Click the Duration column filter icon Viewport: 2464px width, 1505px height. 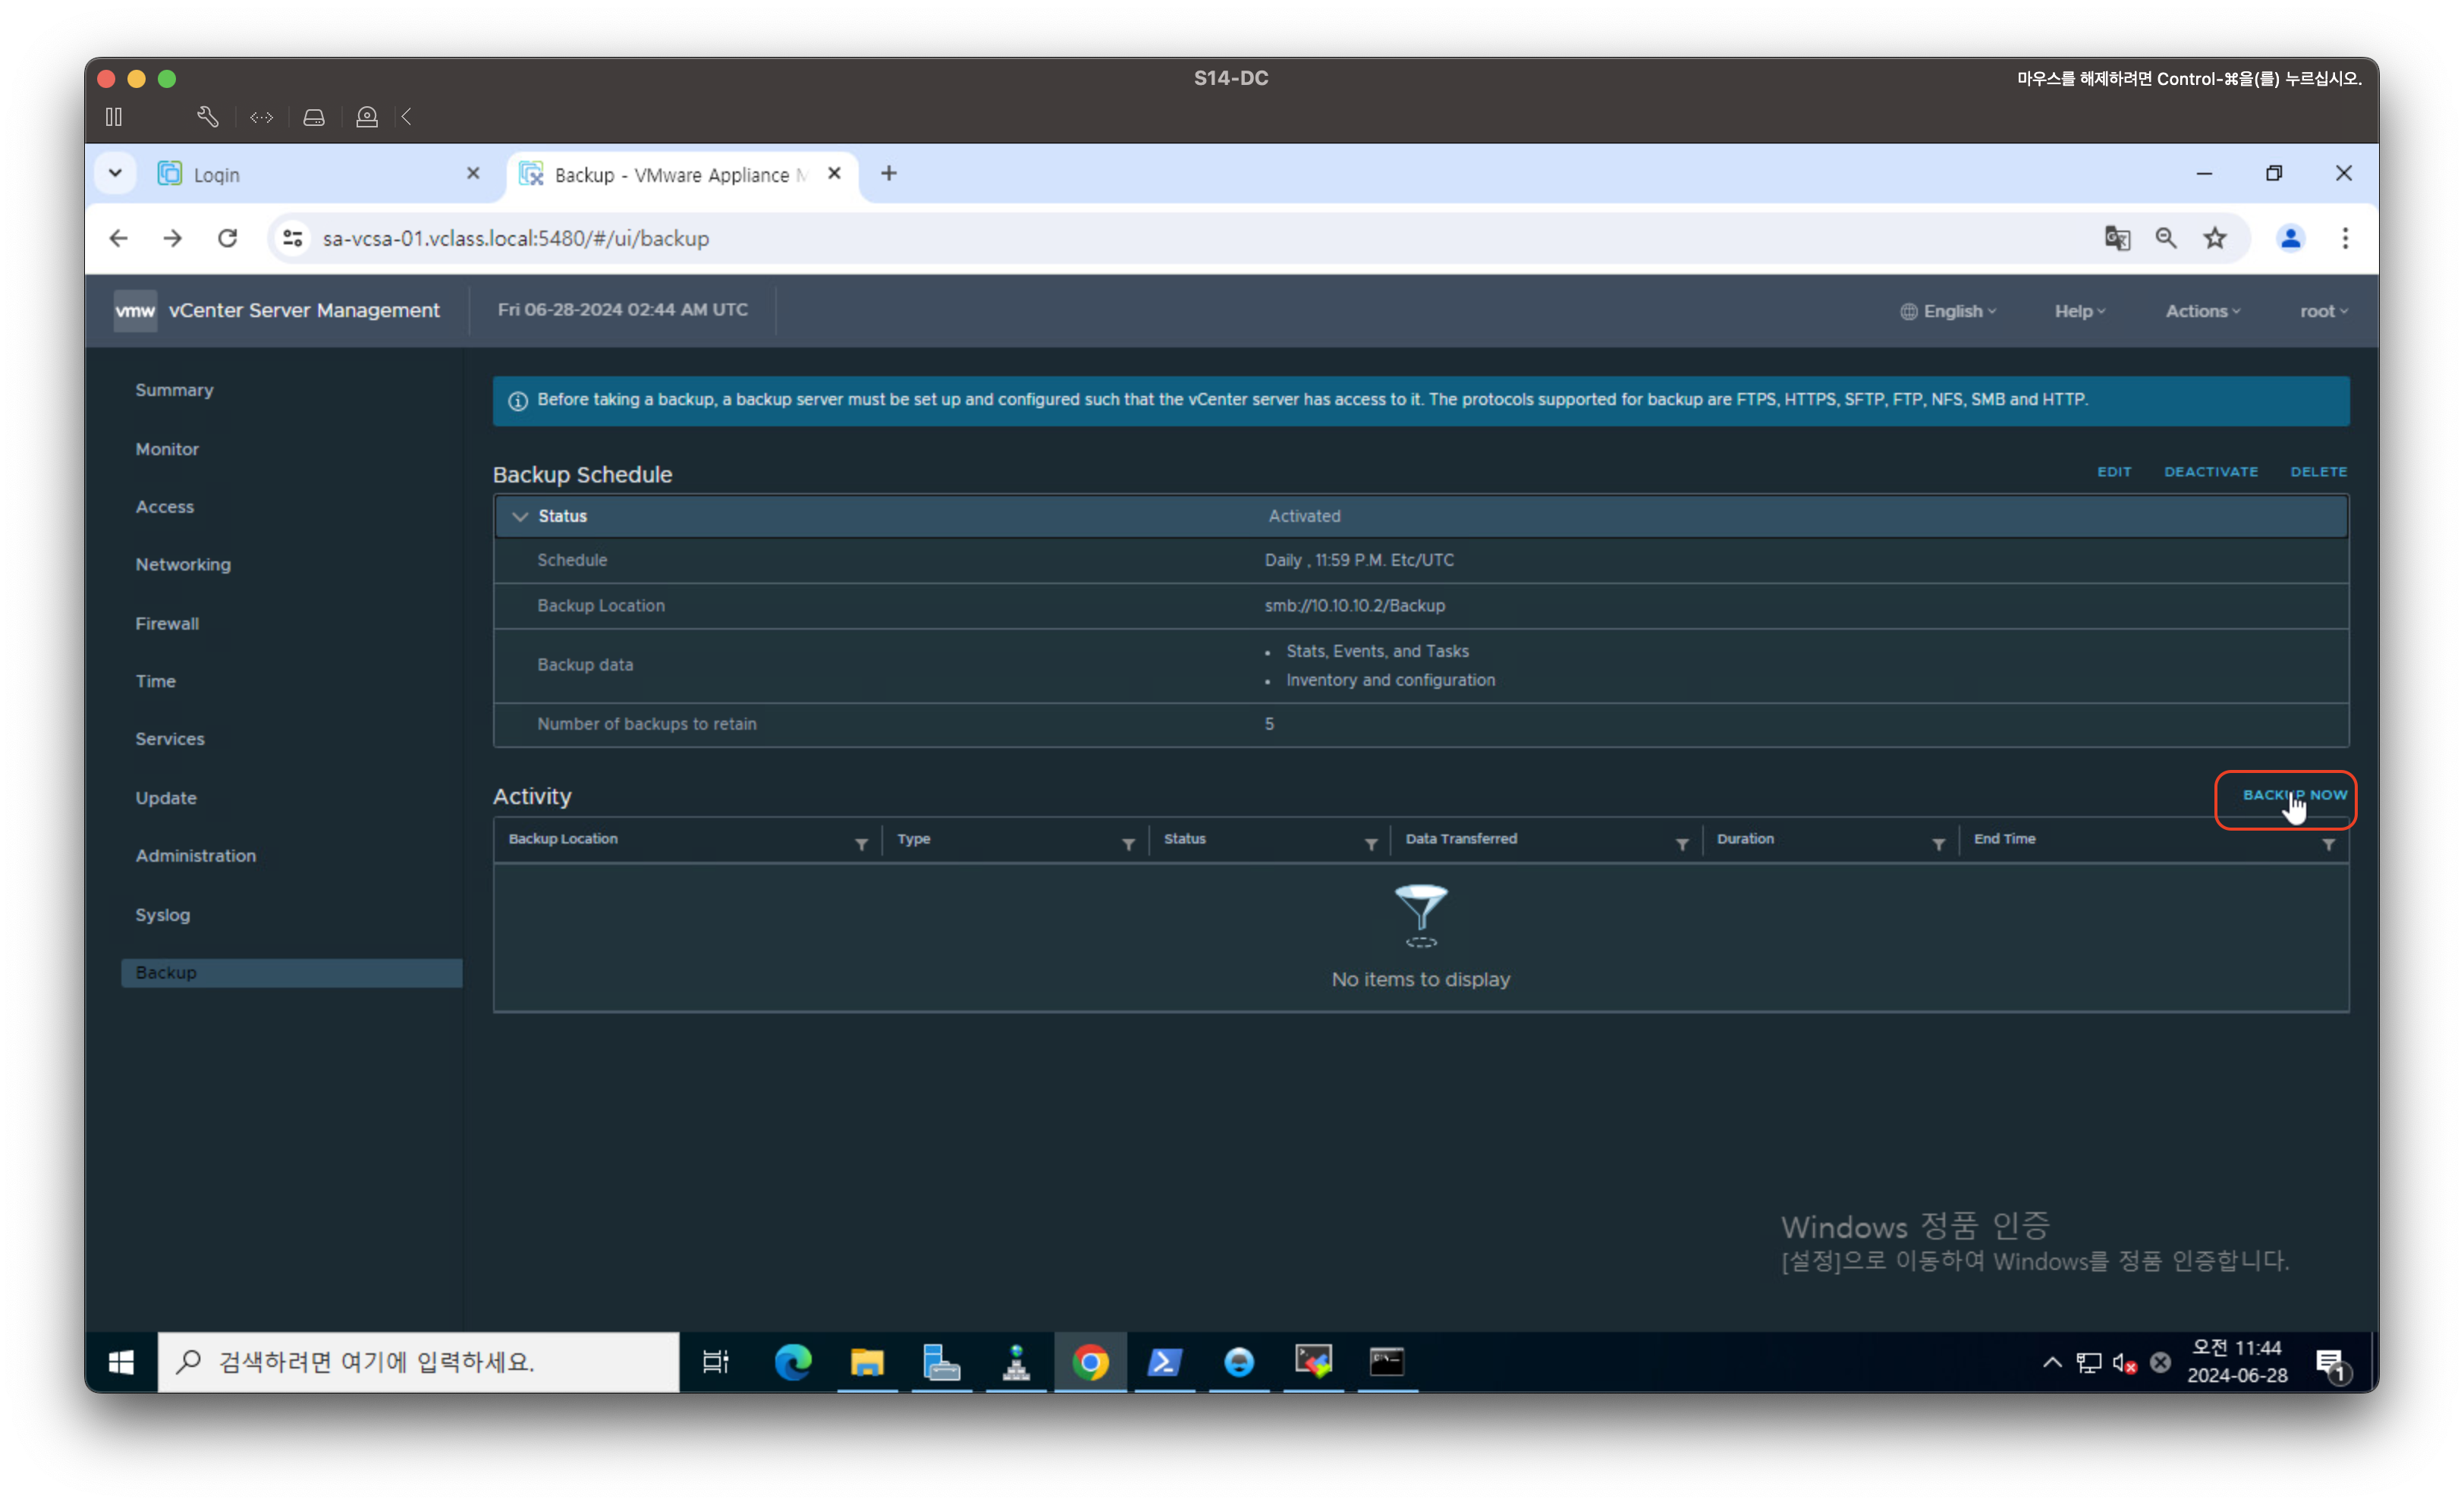pyautogui.click(x=1938, y=845)
